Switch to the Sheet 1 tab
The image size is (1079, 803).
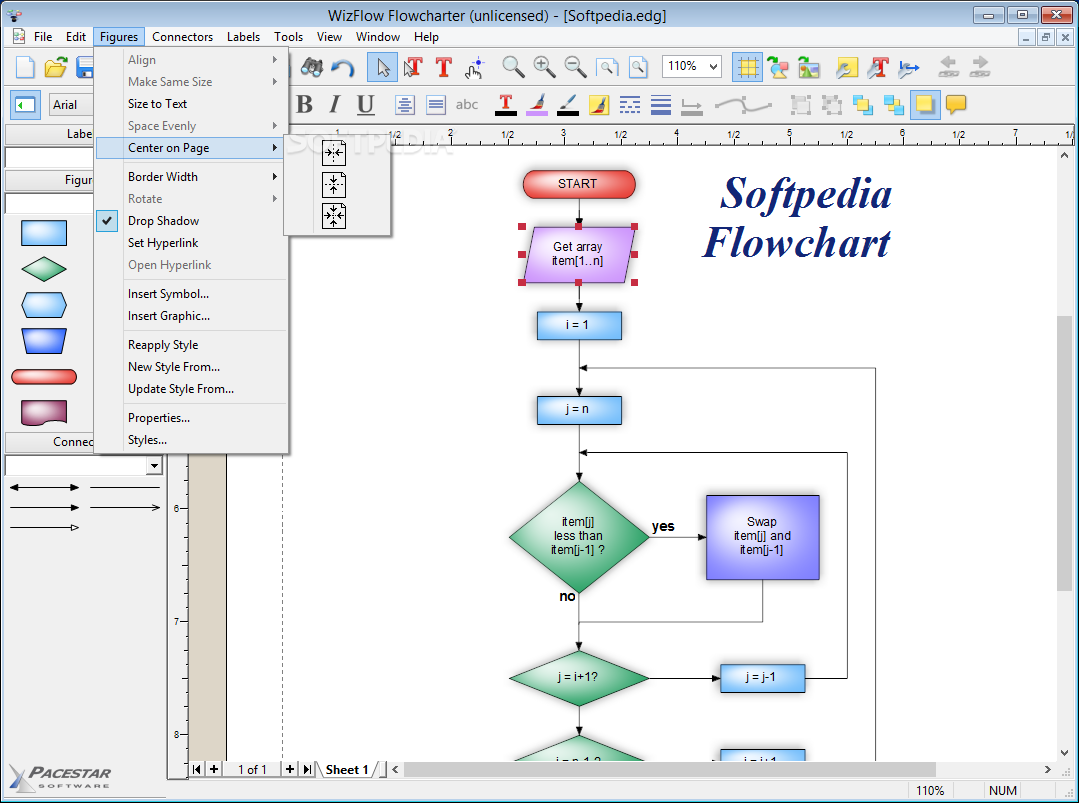click(x=347, y=769)
